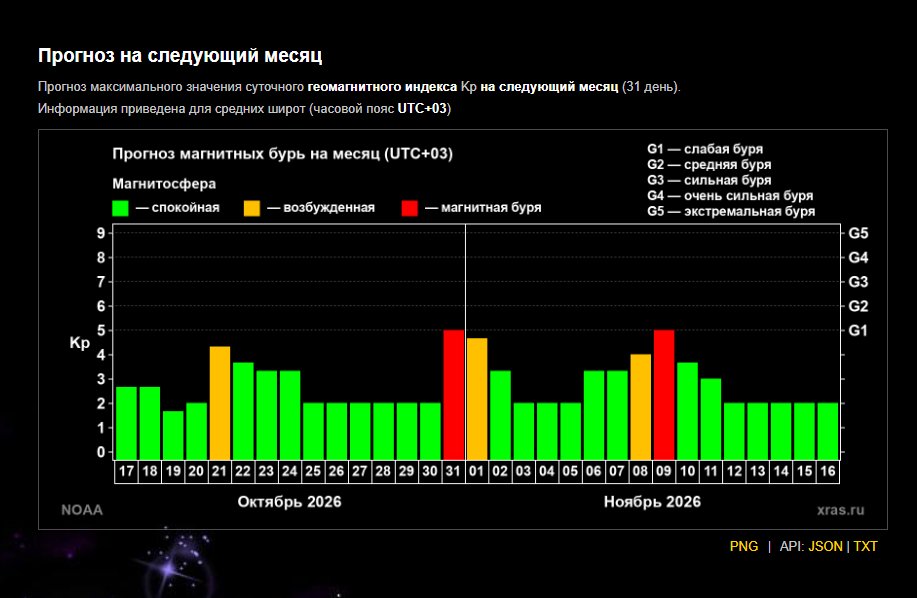This screenshot has height=598, width=917.
Task: Click the date label '24' below the chart
Action: tap(289, 471)
